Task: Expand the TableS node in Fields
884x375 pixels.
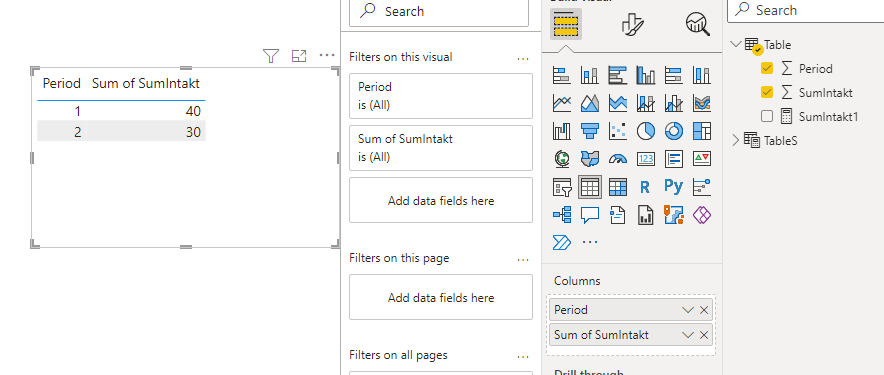Action: 735,140
